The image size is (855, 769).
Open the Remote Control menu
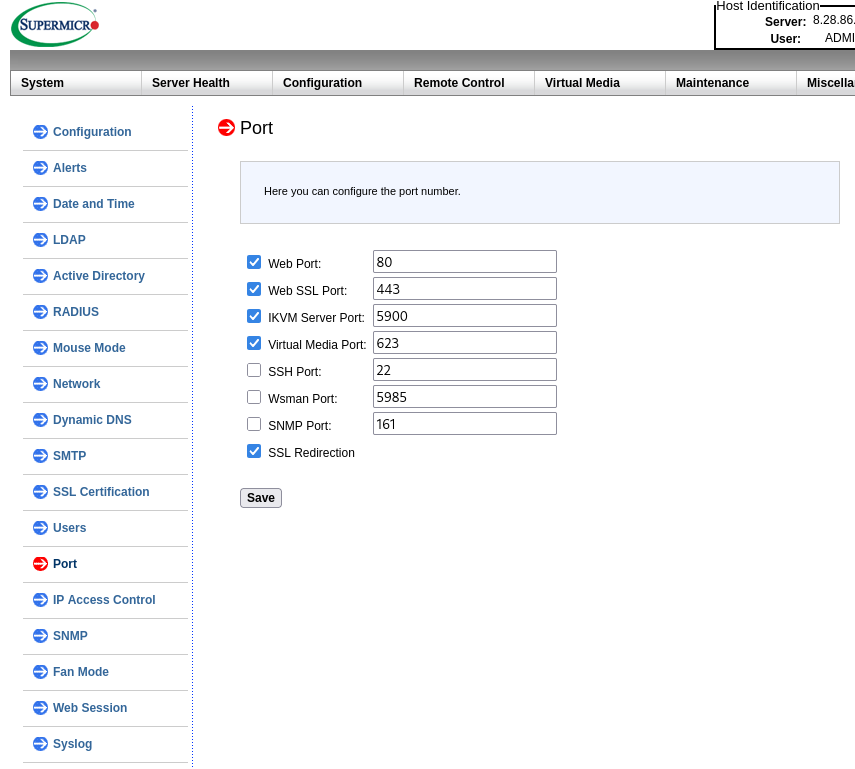[459, 83]
